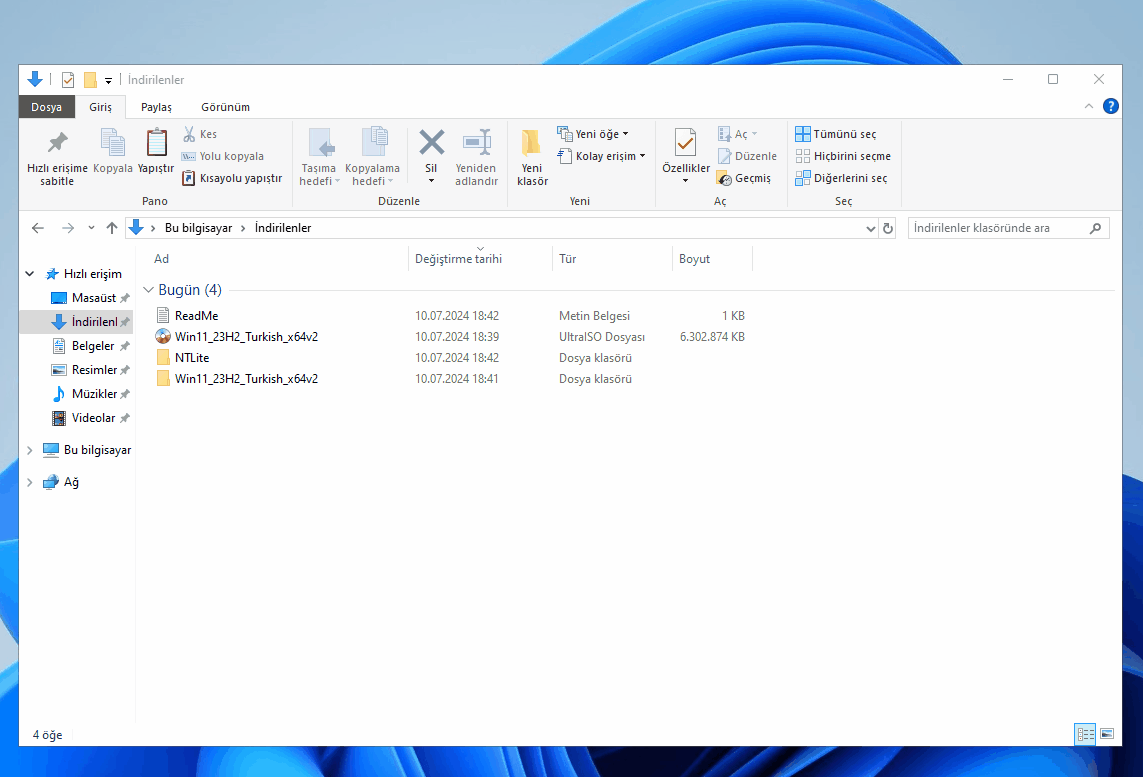Collapse Hızlı erişim tree node
1143x777 pixels.
(x=30, y=274)
